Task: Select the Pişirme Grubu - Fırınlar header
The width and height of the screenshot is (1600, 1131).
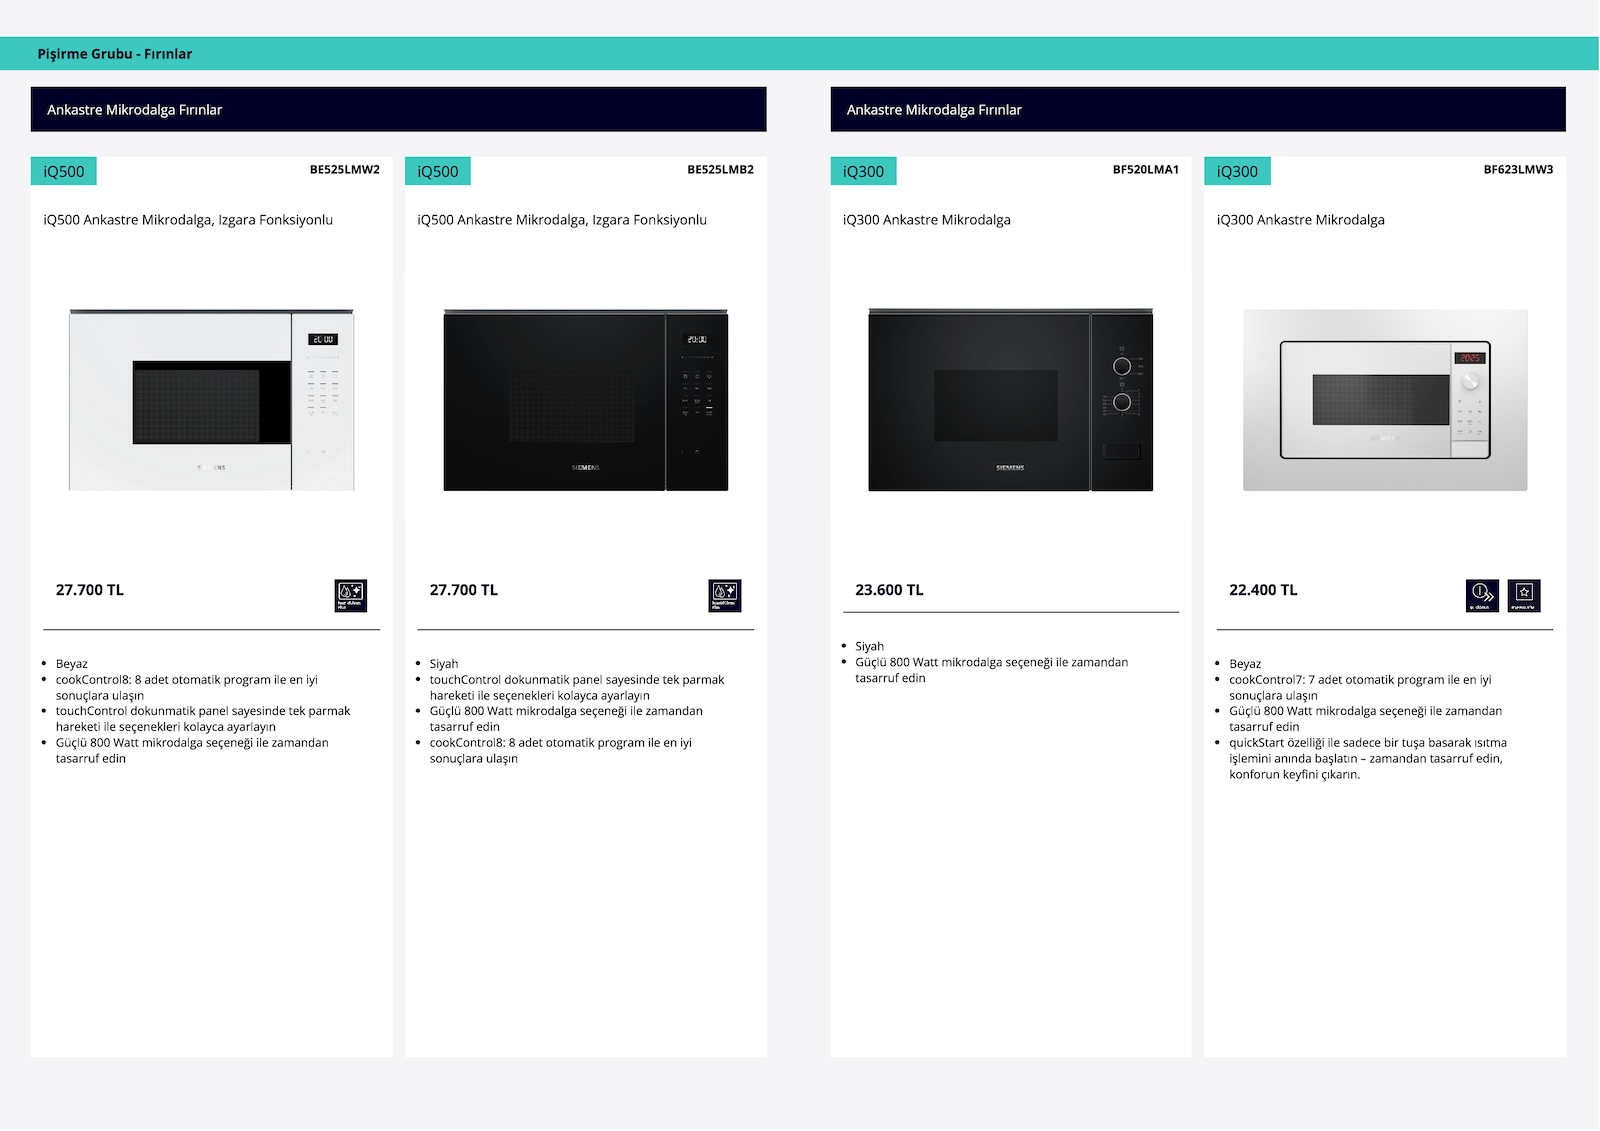Action: coord(115,54)
